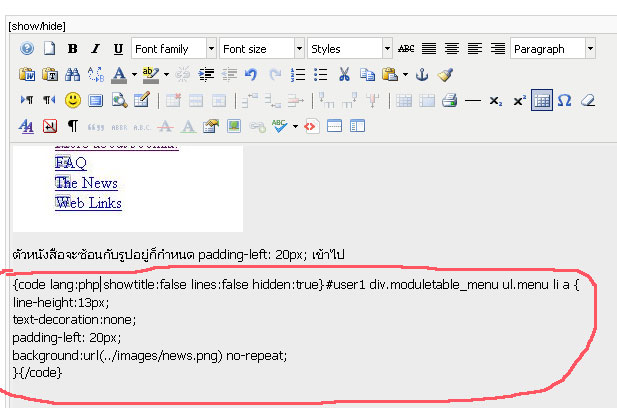Expand text color picker arrow
The width and height of the screenshot is (617, 408).
[x=134, y=74]
